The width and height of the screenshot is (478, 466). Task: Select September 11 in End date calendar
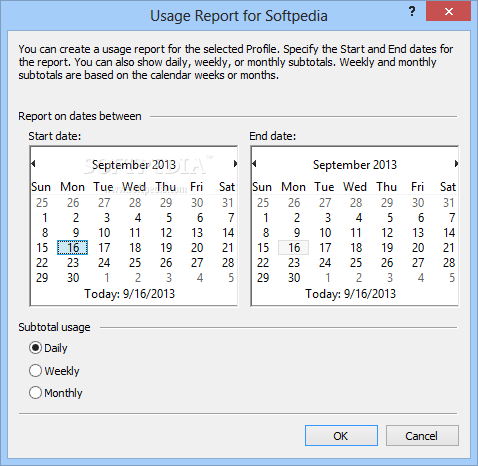click(356, 233)
